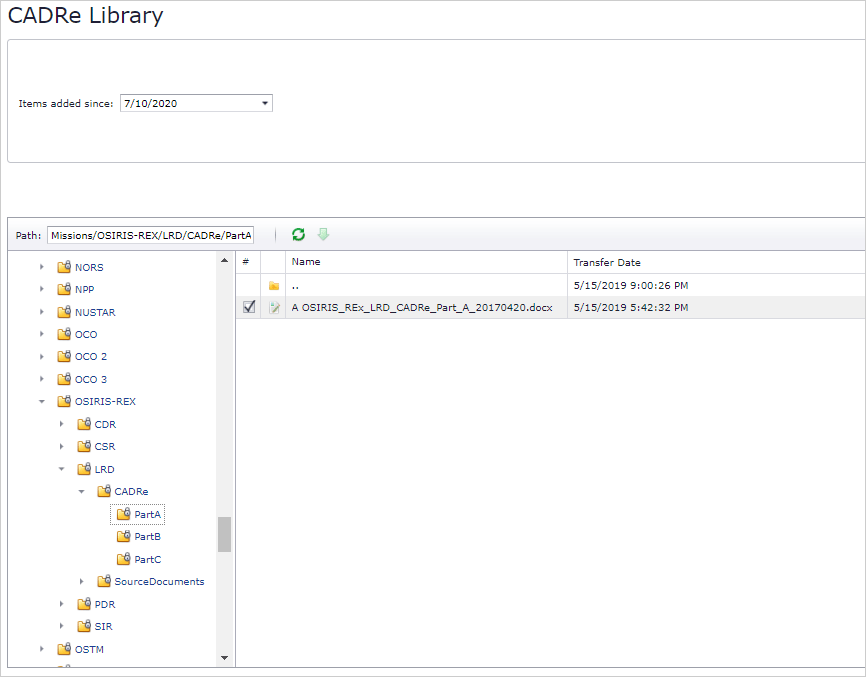Expand the SourceDocuments tree node
This screenshot has width=866, height=677.
tap(82, 582)
